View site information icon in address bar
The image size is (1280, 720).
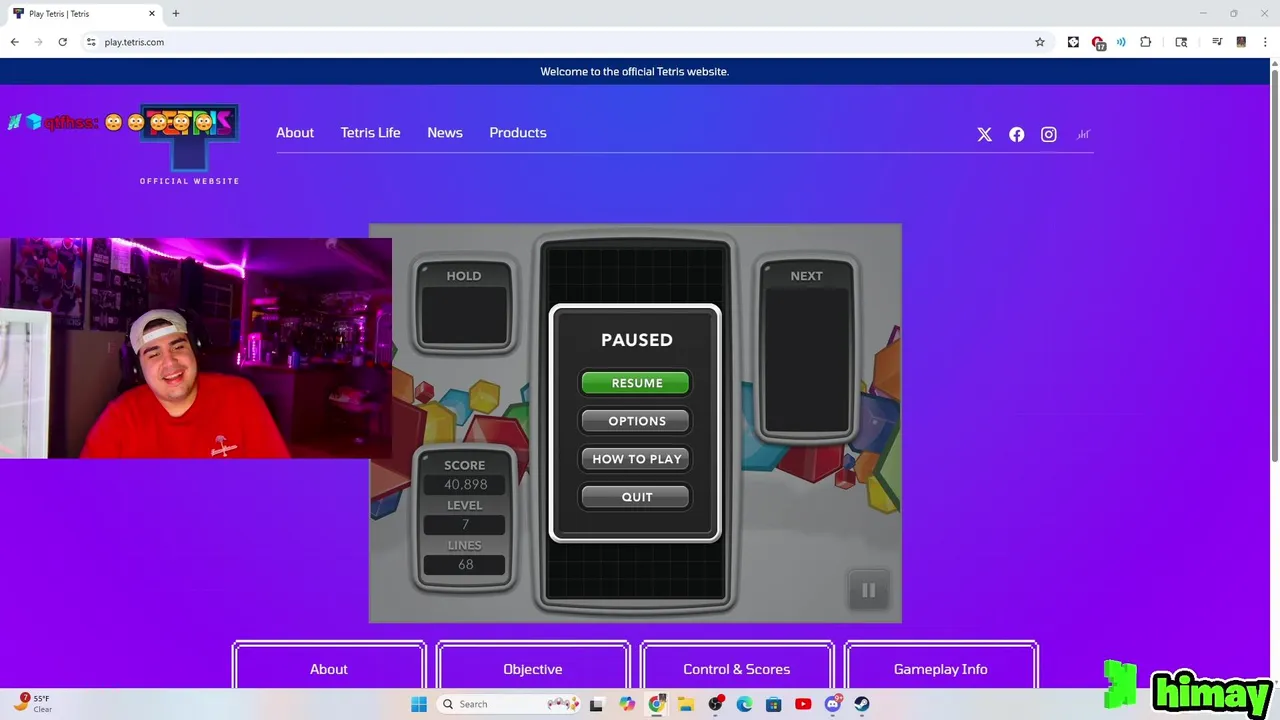[x=91, y=42]
